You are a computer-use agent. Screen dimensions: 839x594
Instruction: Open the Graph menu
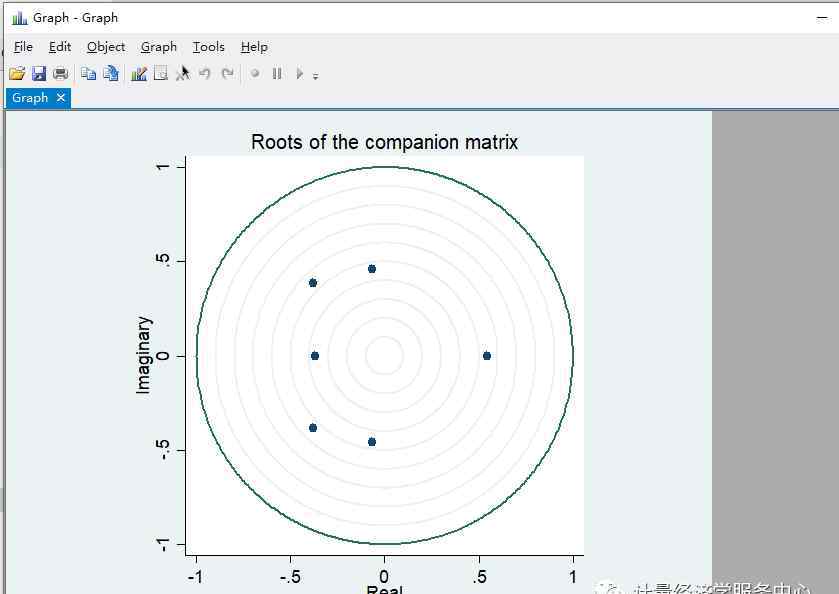[158, 46]
